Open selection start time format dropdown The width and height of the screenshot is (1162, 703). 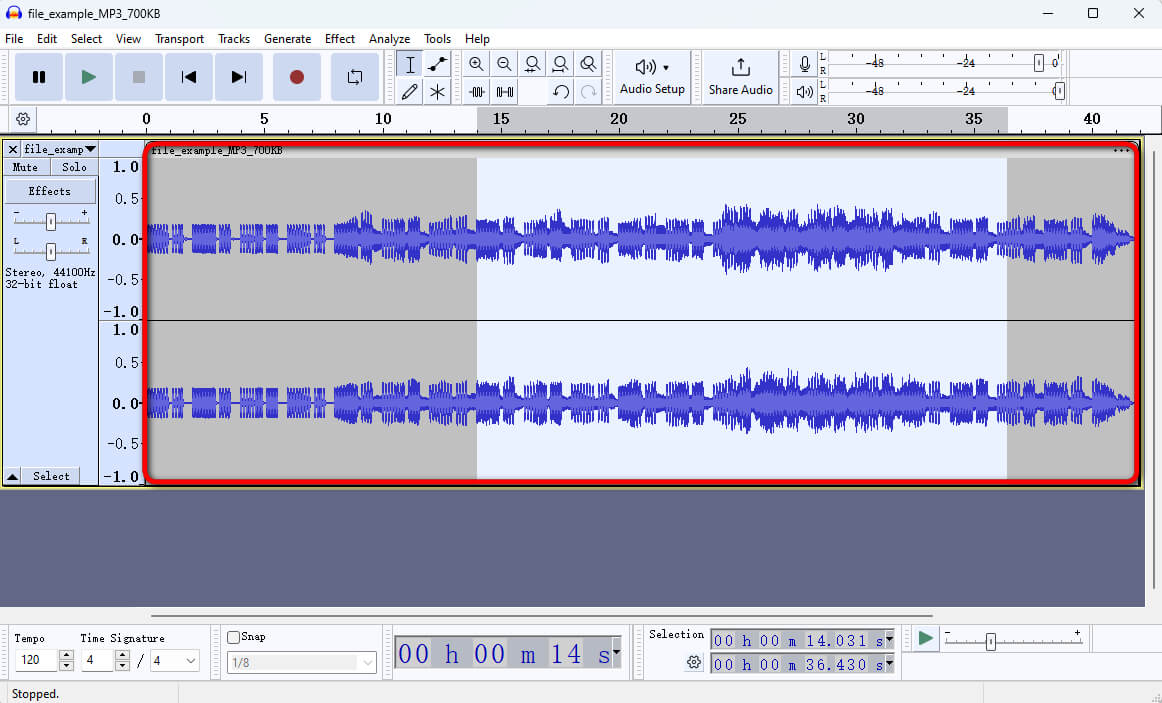pyautogui.click(x=889, y=640)
